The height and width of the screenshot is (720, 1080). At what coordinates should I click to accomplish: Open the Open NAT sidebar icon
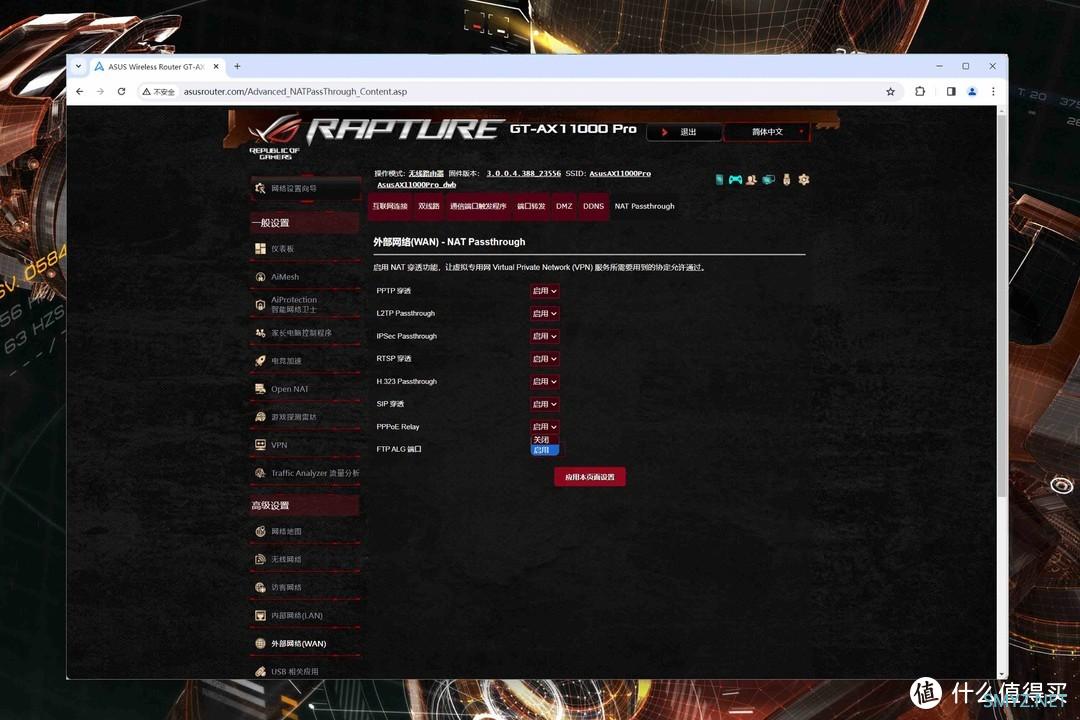[260, 389]
